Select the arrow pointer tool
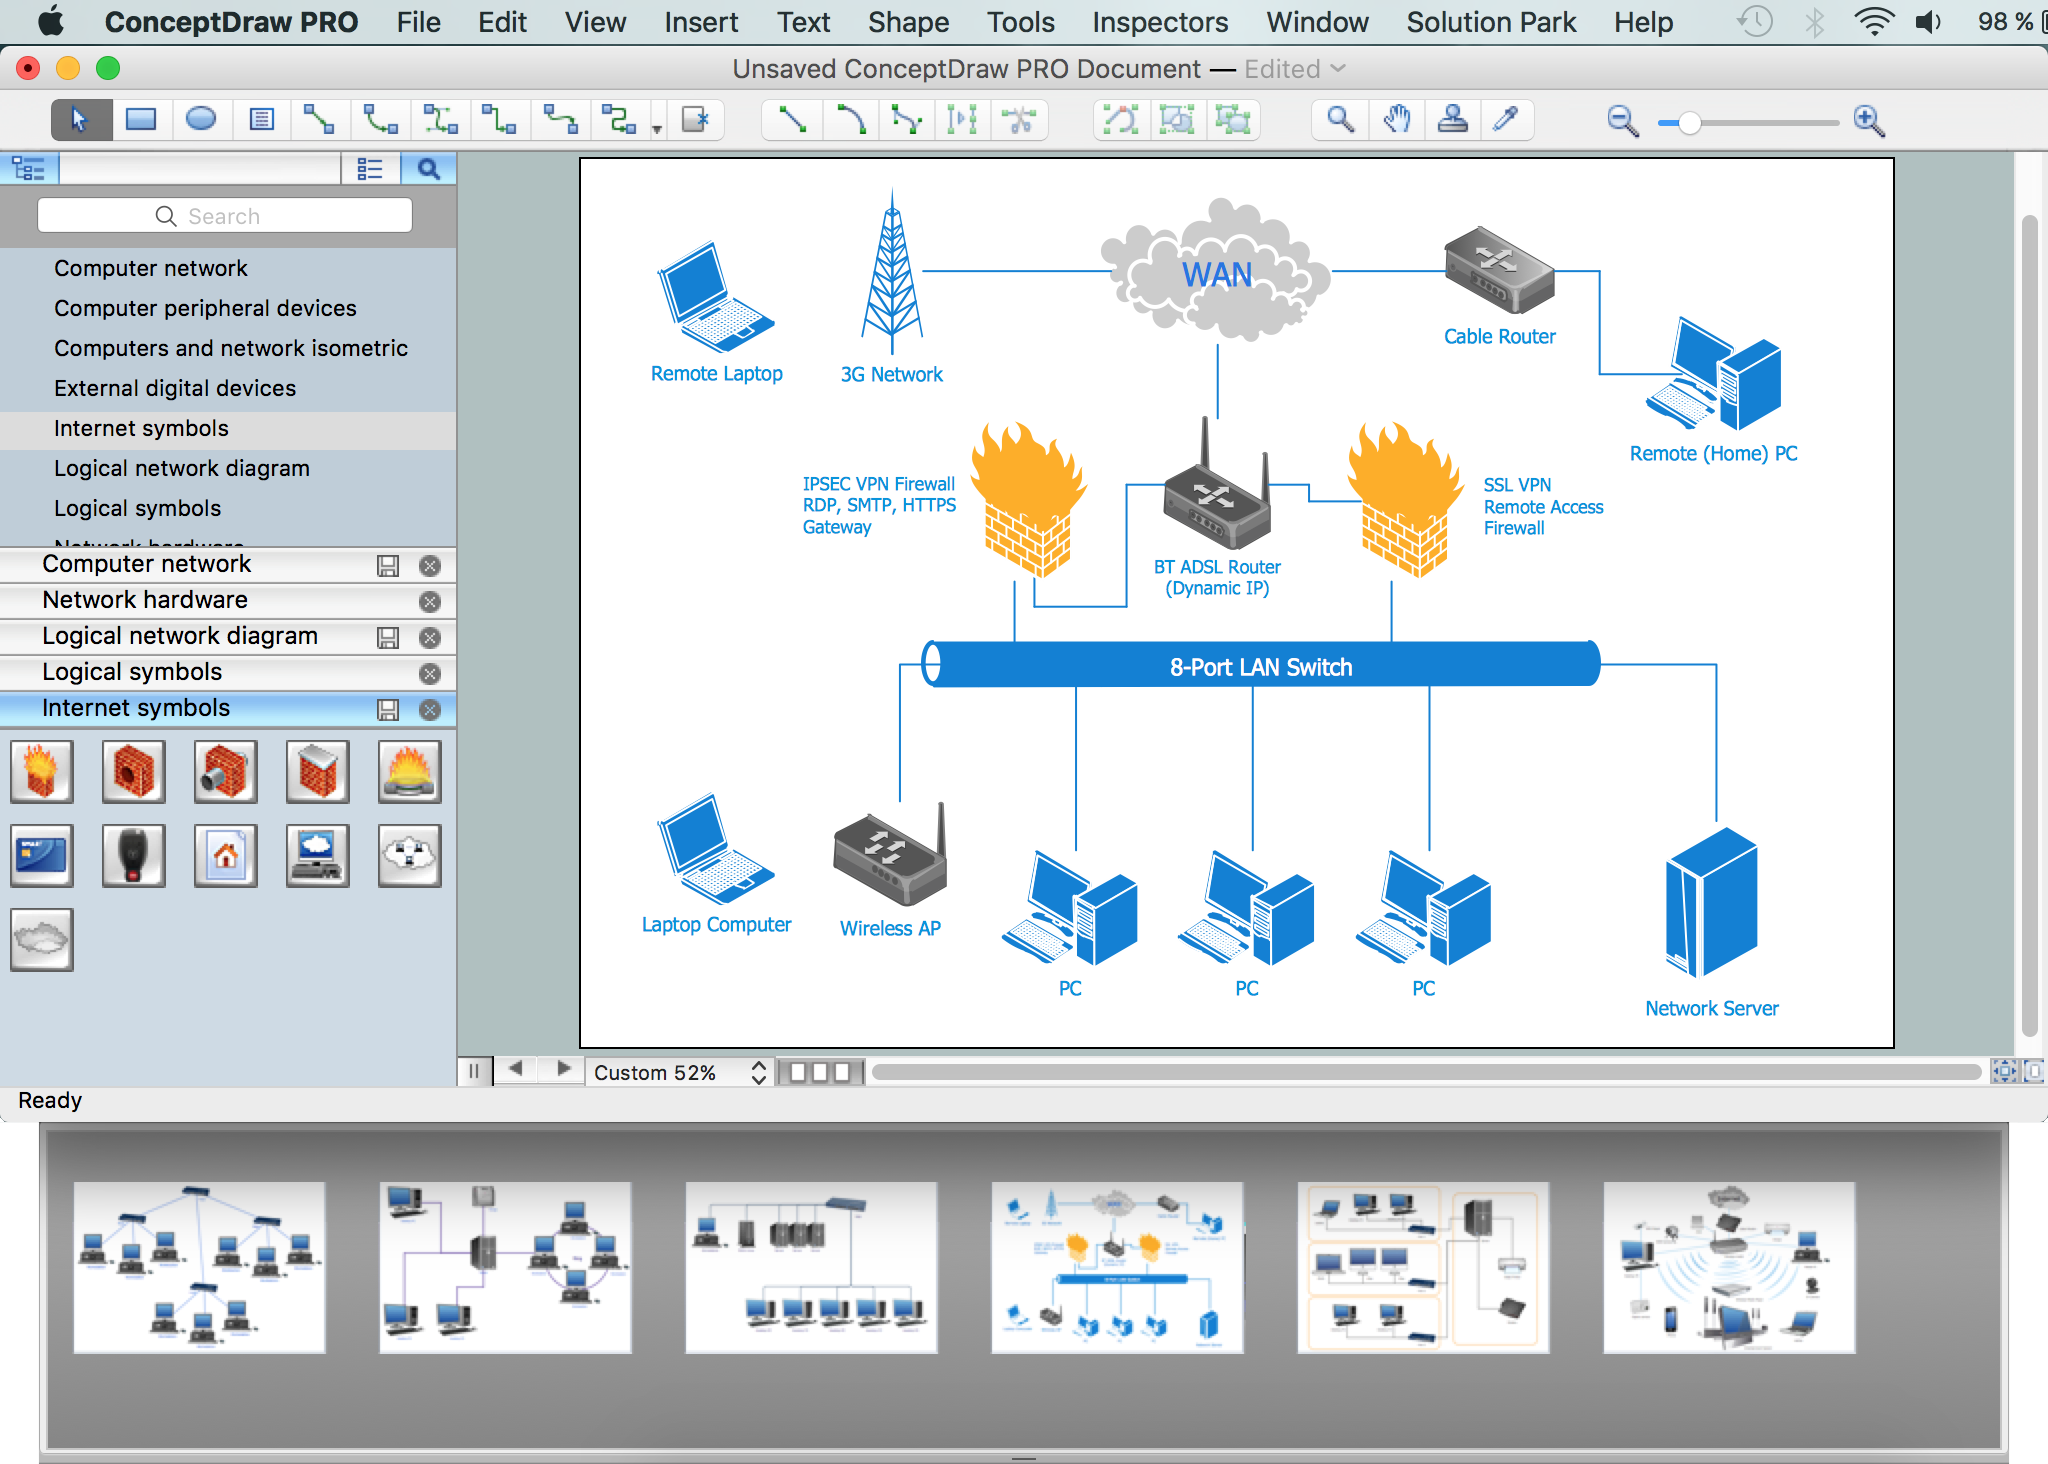 [80, 121]
